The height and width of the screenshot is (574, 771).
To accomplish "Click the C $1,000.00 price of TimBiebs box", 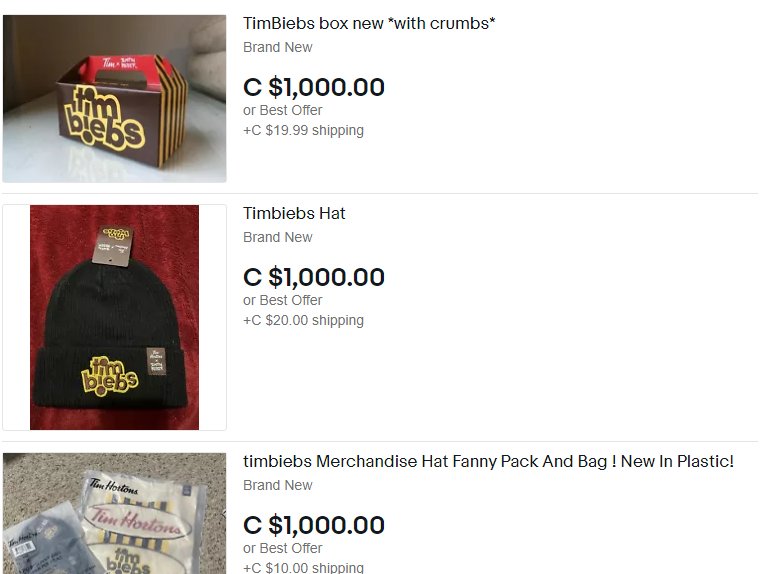I will [314, 87].
